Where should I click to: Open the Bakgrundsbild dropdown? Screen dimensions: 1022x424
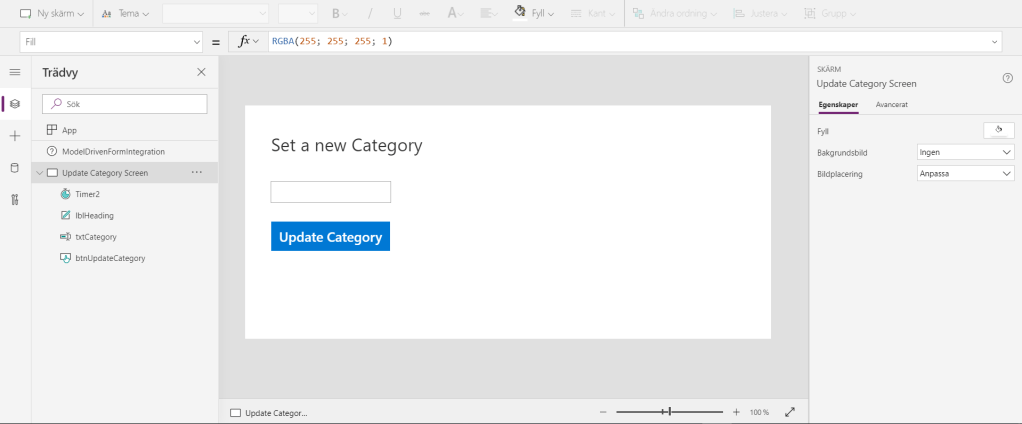965,152
